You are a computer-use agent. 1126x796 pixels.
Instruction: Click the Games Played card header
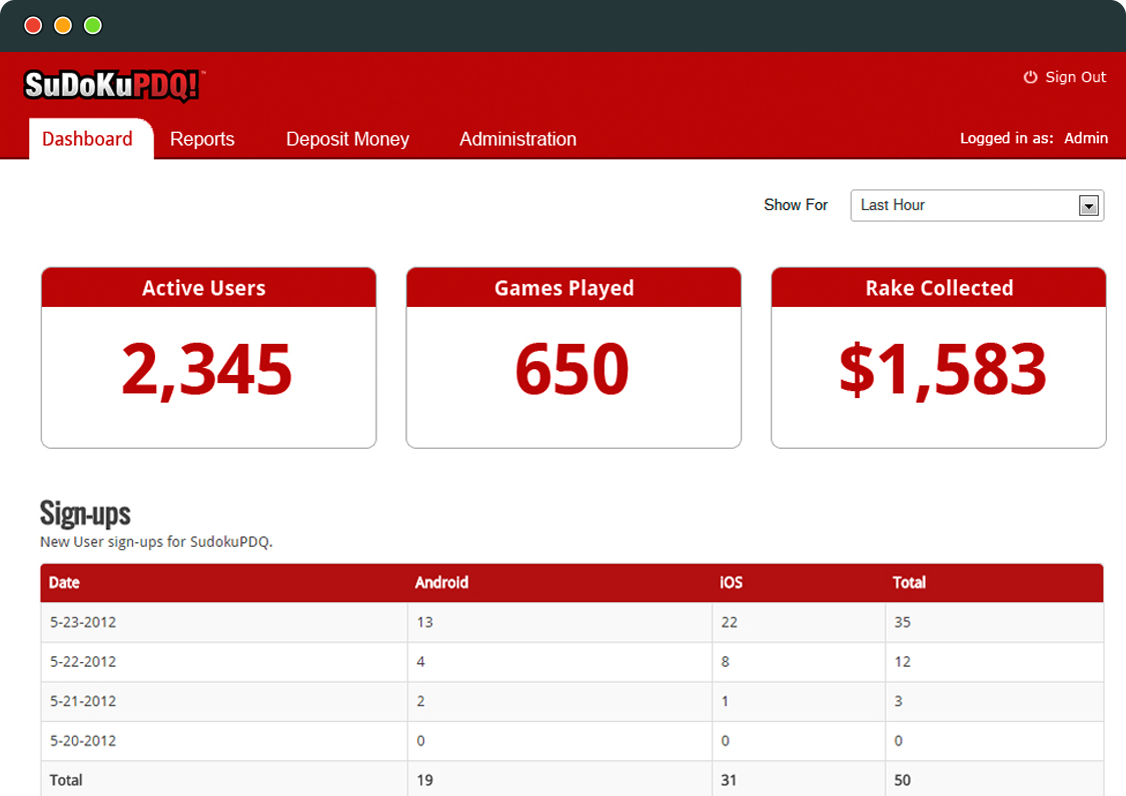point(573,287)
